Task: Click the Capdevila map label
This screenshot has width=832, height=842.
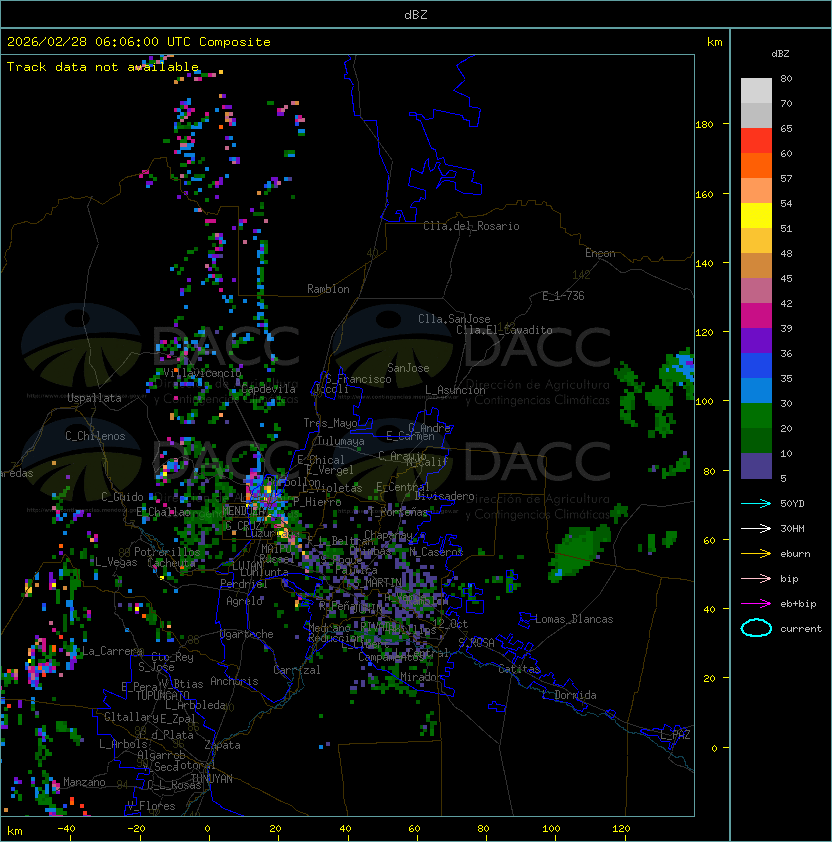Action: (269, 389)
